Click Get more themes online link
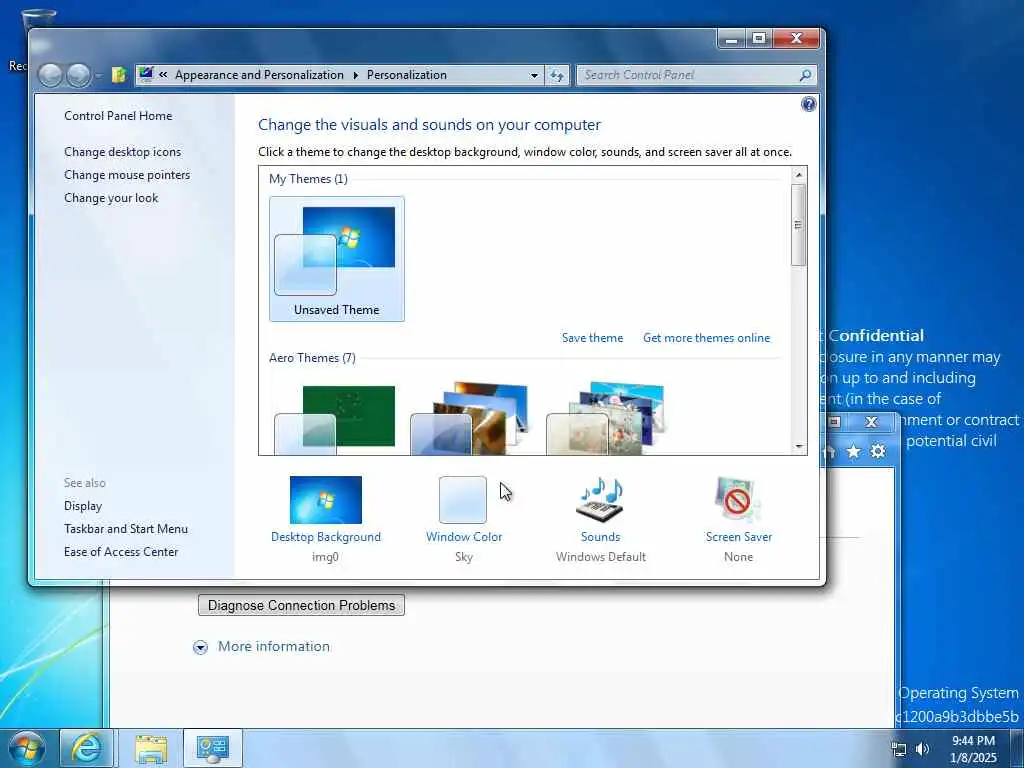Image resolution: width=1024 pixels, height=768 pixels. (707, 338)
